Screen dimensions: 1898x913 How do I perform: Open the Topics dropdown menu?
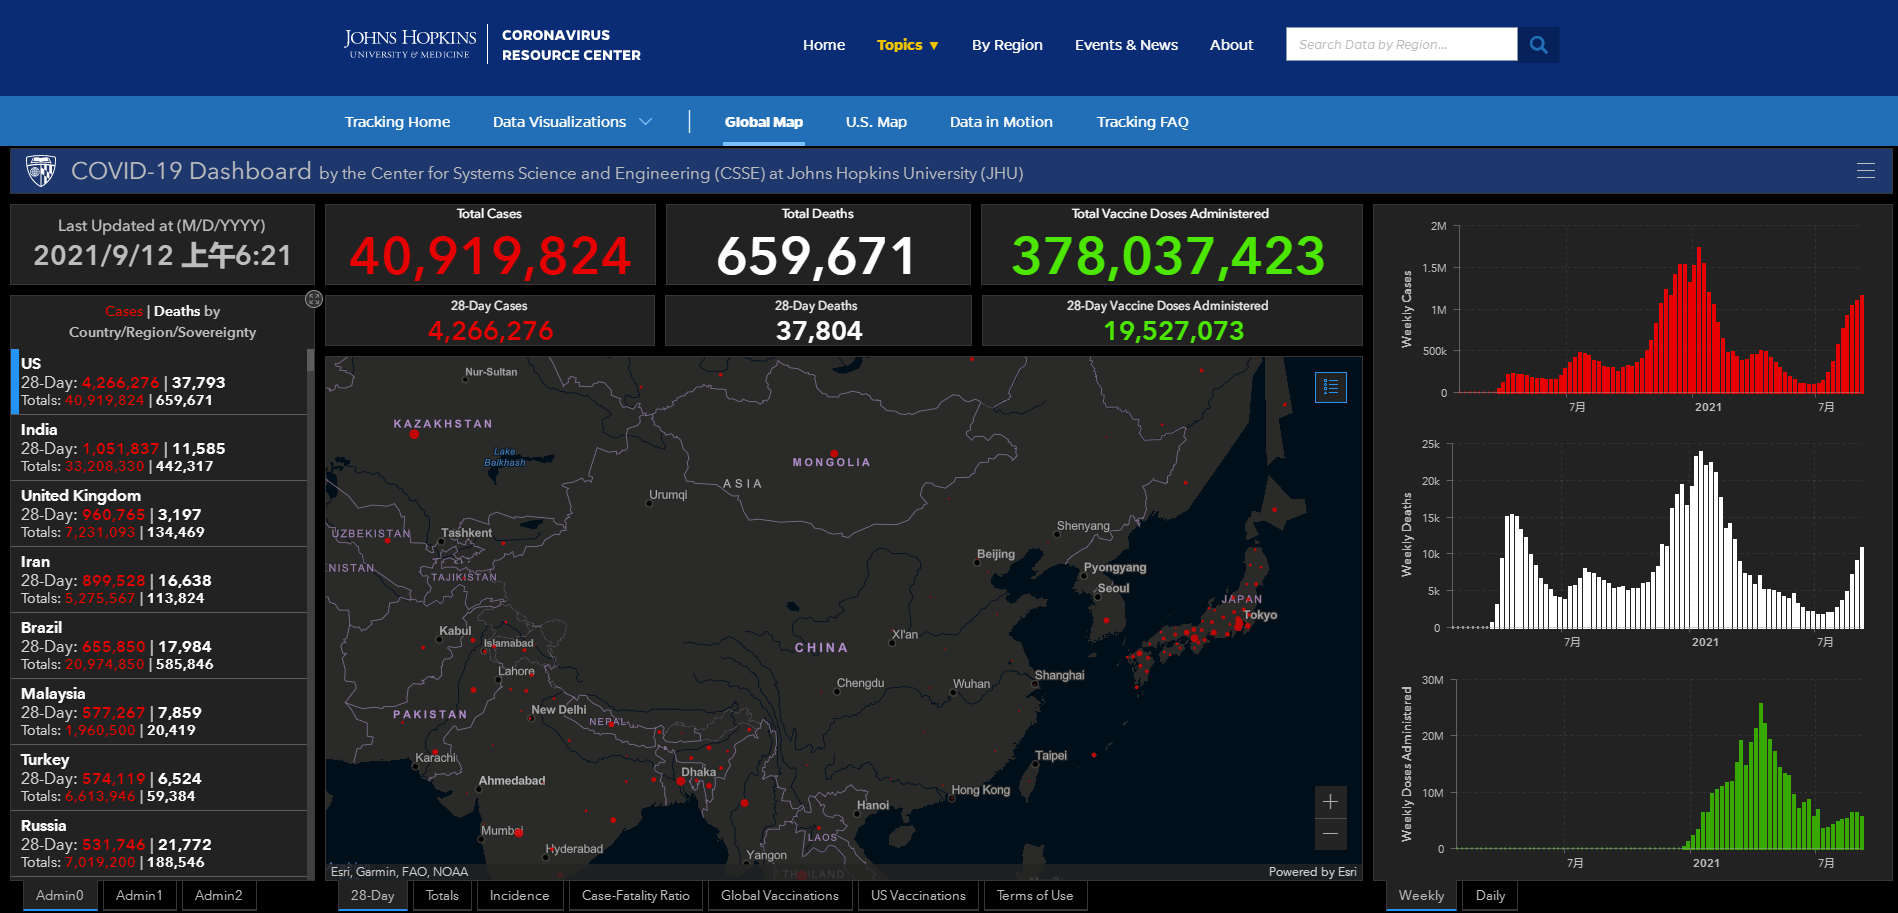tap(907, 45)
